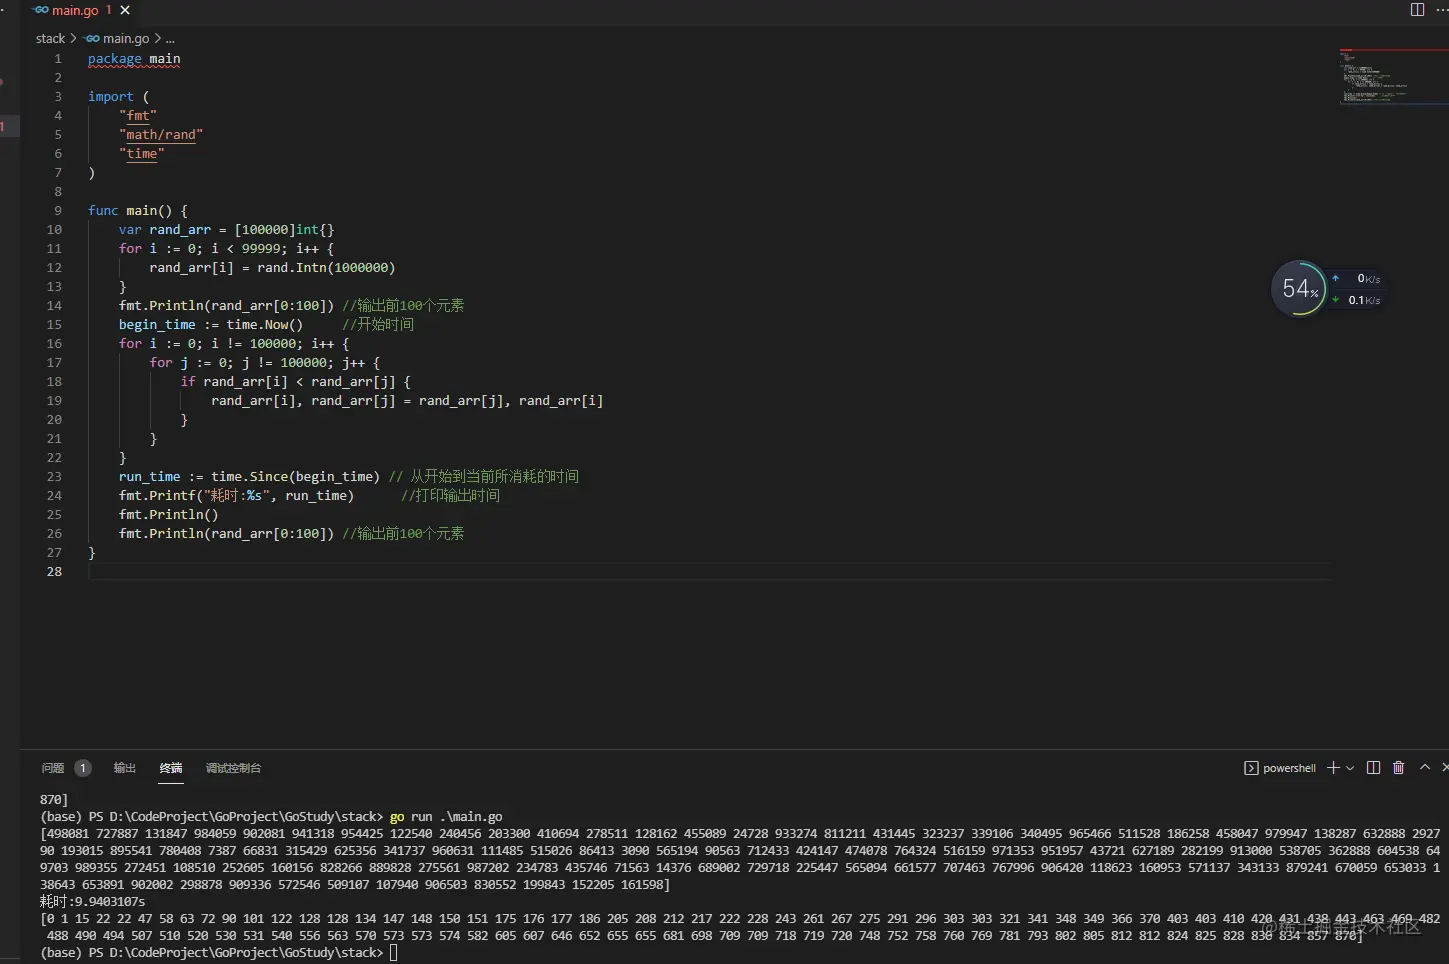Kill the terminal with the trash icon
This screenshot has width=1449, height=964.
click(1399, 768)
